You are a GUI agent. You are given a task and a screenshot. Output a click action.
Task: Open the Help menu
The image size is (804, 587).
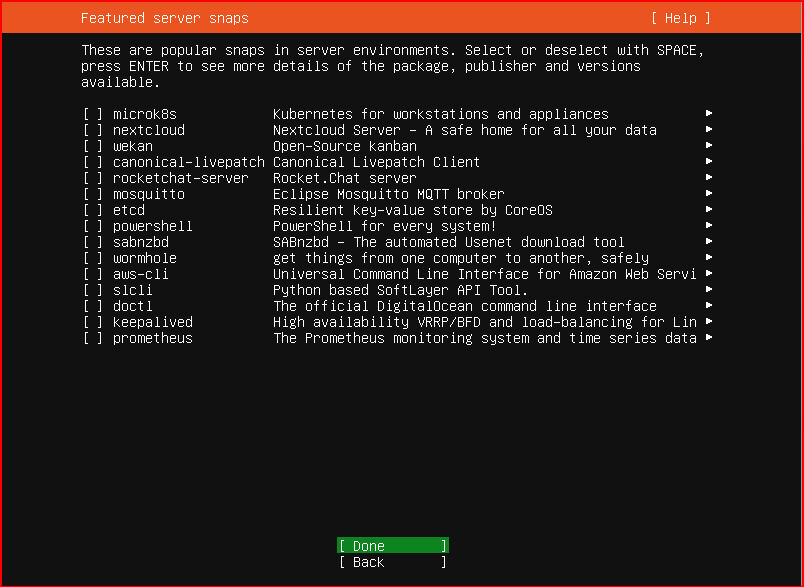click(681, 18)
